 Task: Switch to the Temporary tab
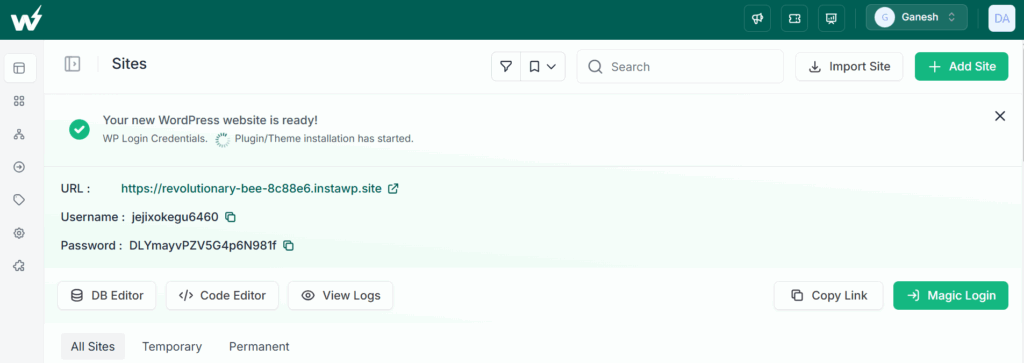(172, 347)
